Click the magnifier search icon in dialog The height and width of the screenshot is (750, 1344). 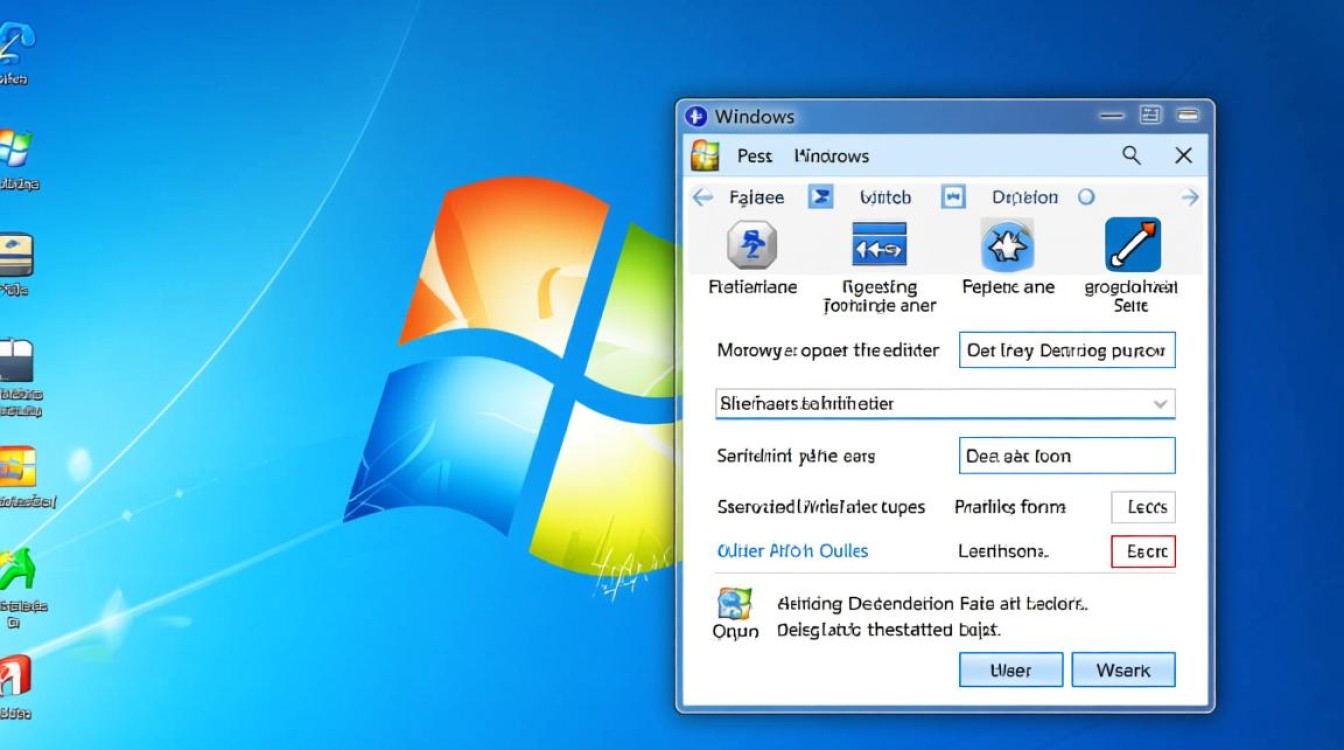pyautogui.click(x=1131, y=155)
